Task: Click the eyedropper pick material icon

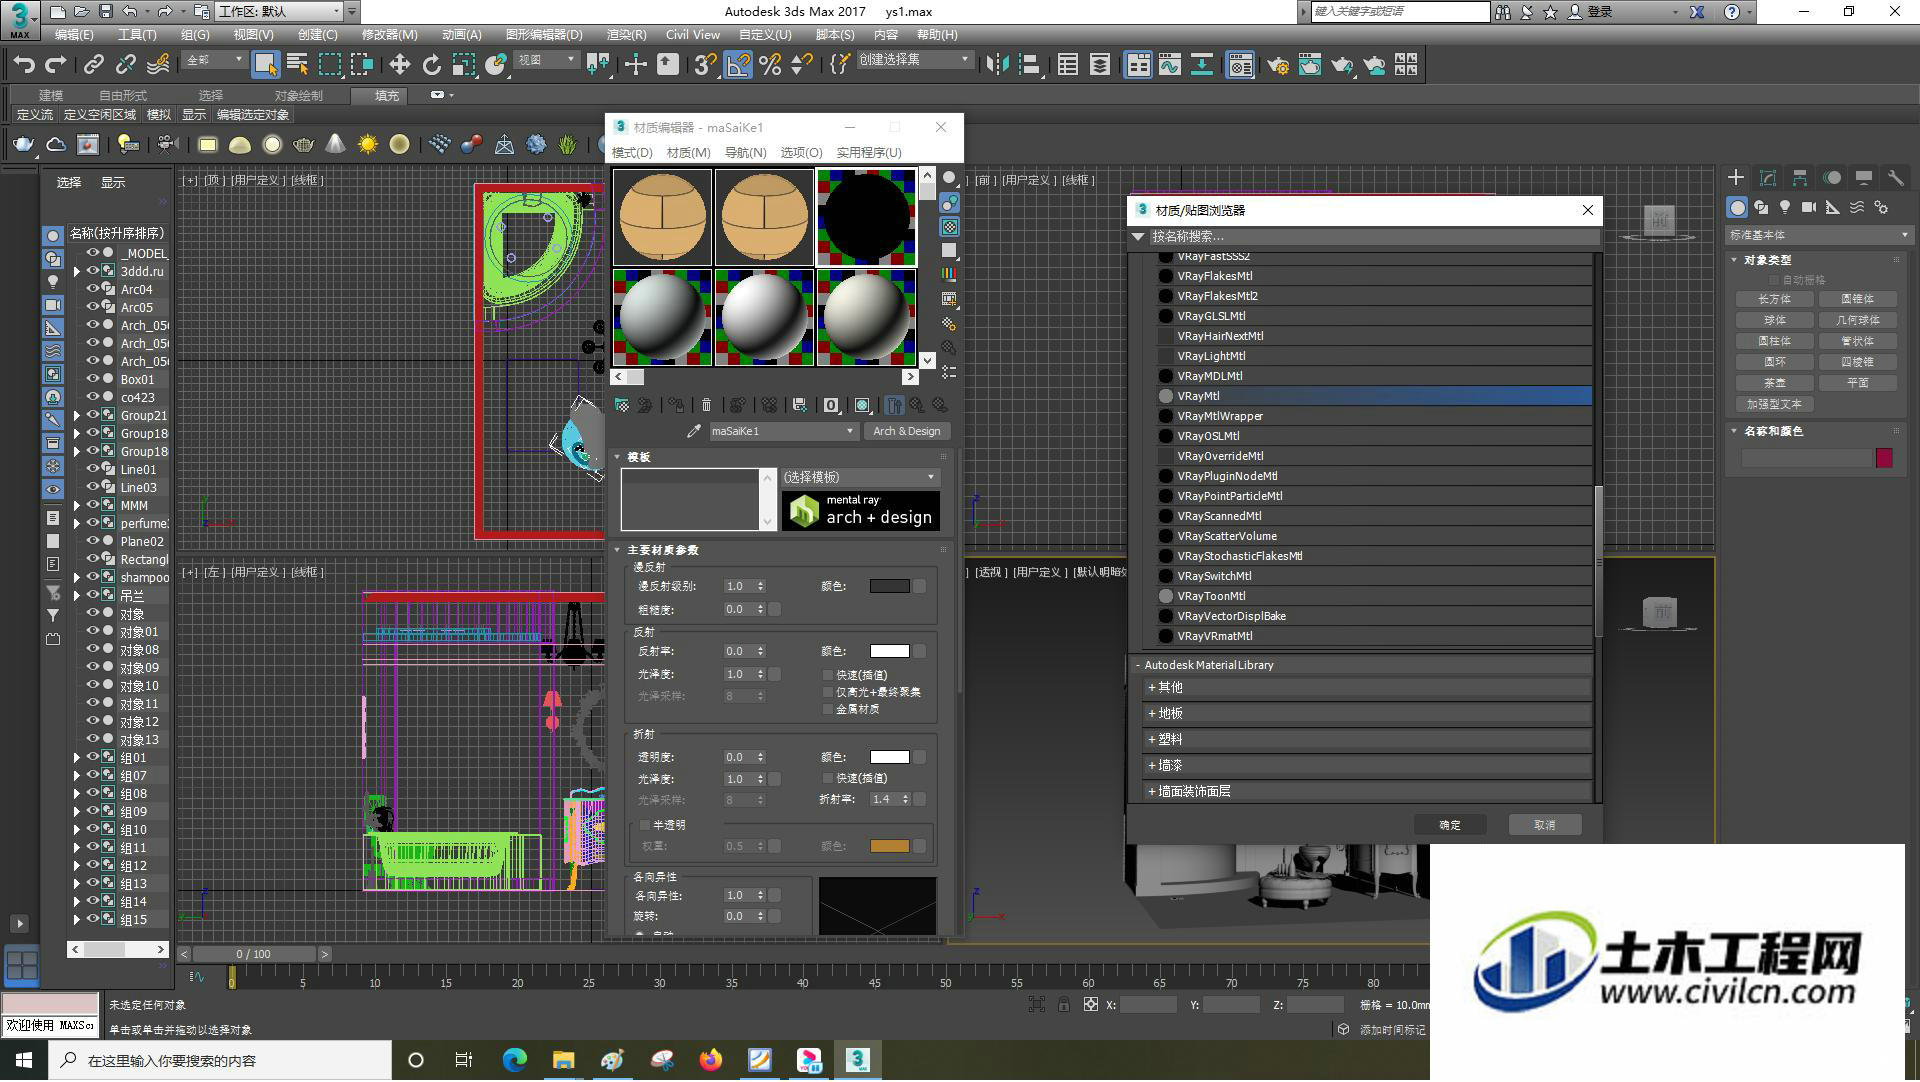Action: [694, 431]
